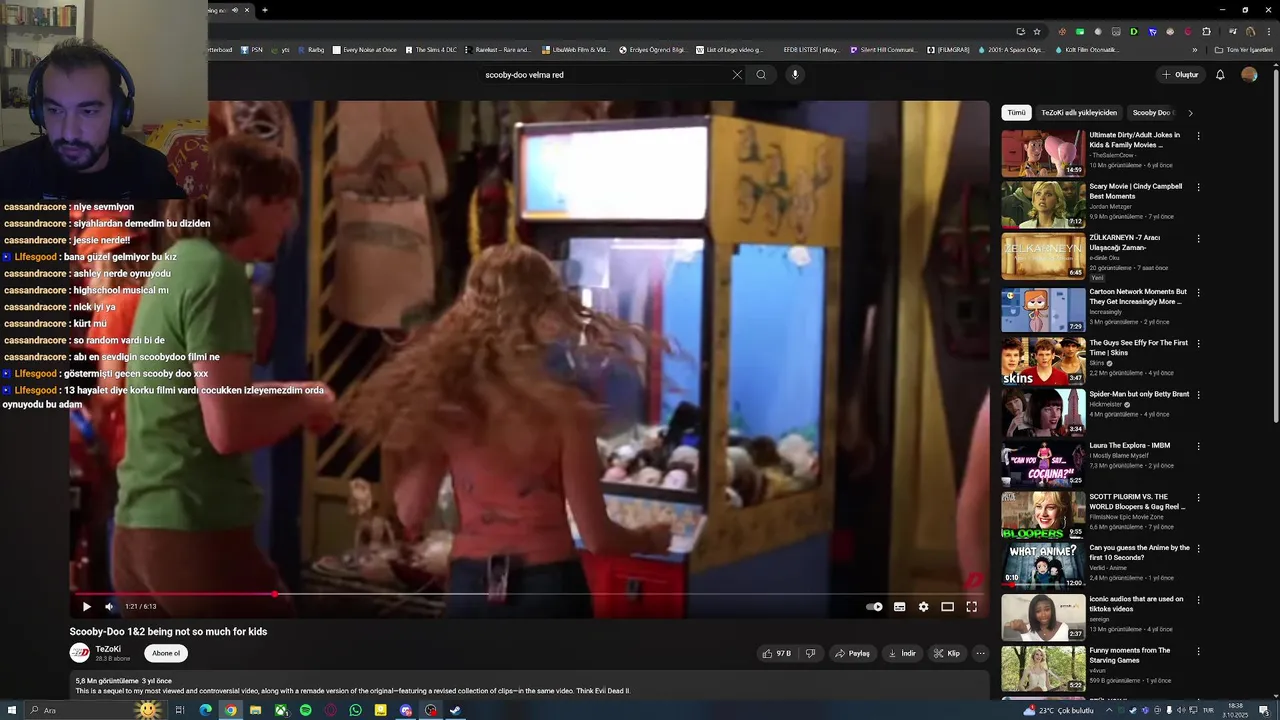The image size is (1280, 720).
Task: Open taskbar weather 23°C Çok bulutlu
Action: [1059, 710]
